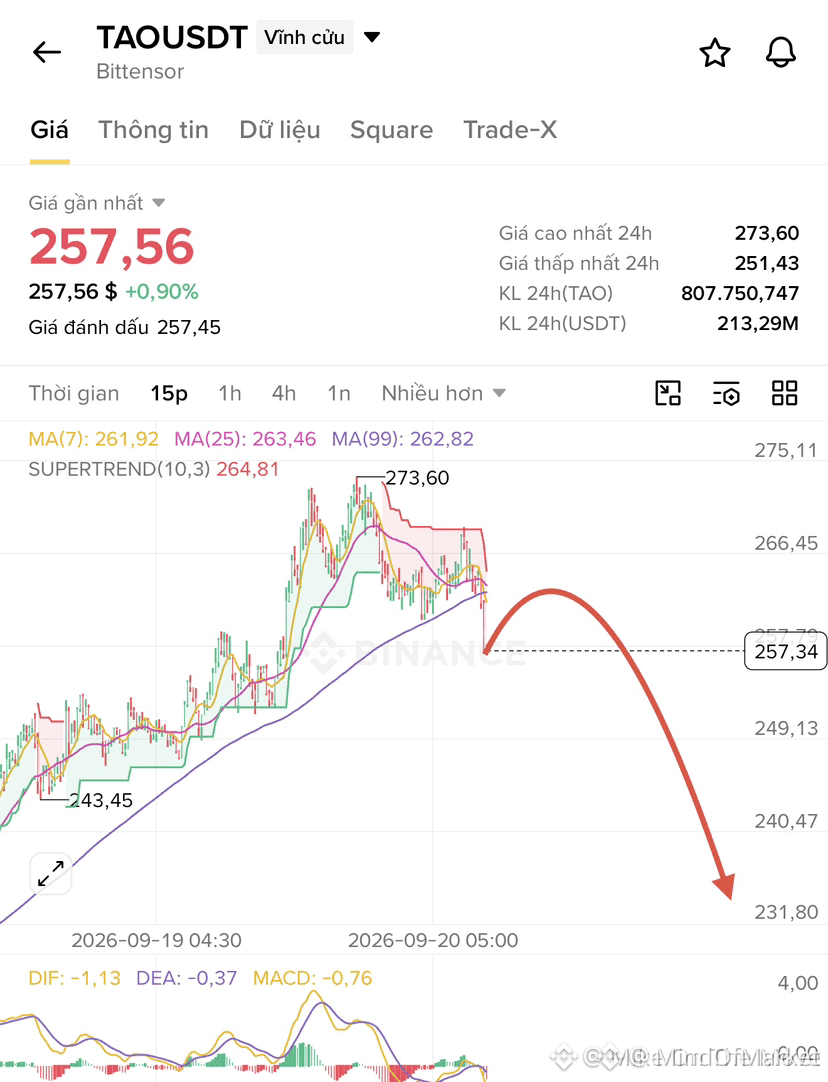Screen dimensions: 828x1082
Task: Expand the Nhiều hơn timeframe menu
Action: click(x=444, y=393)
